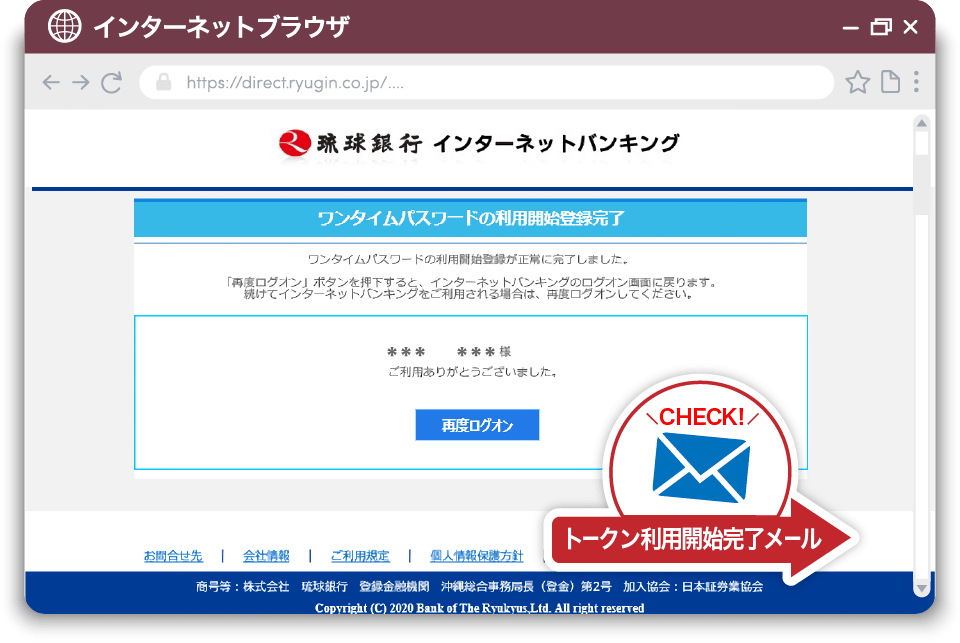The width and height of the screenshot is (960, 643).
Task: Click the globe icon in title bar
Action: point(64,26)
